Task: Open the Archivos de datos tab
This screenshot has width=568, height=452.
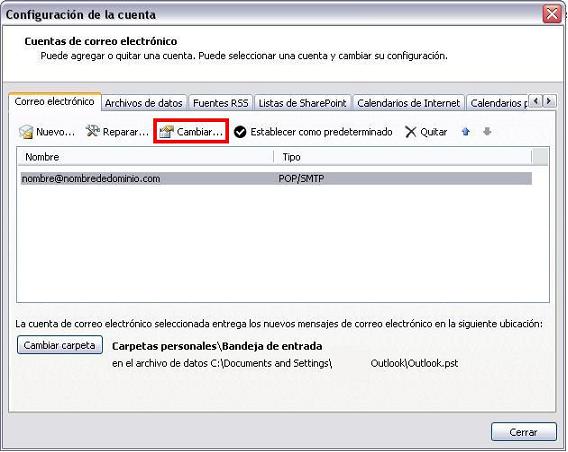Action: click(144, 103)
